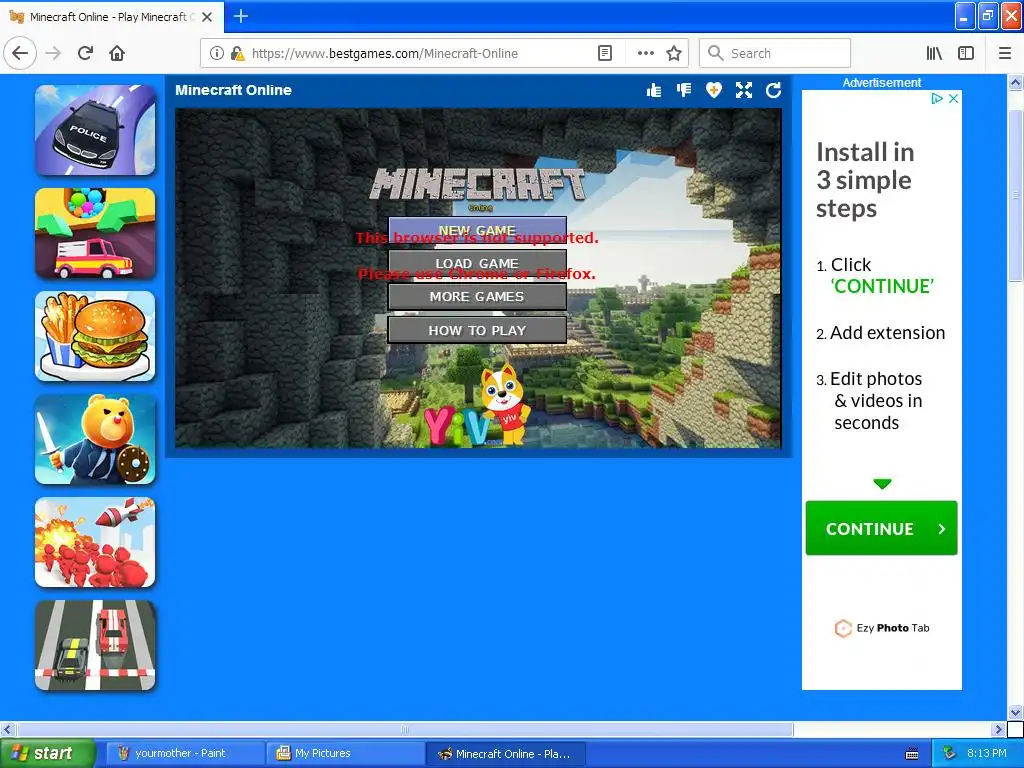Go to the browser Home icon
This screenshot has height=768, width=1024.
[x=117, y=53]
